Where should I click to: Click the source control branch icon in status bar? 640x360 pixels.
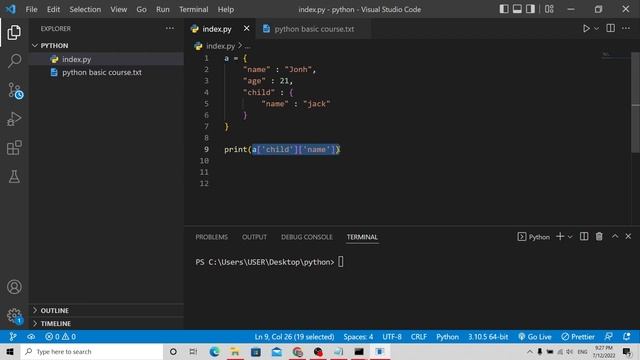[13, 337]
